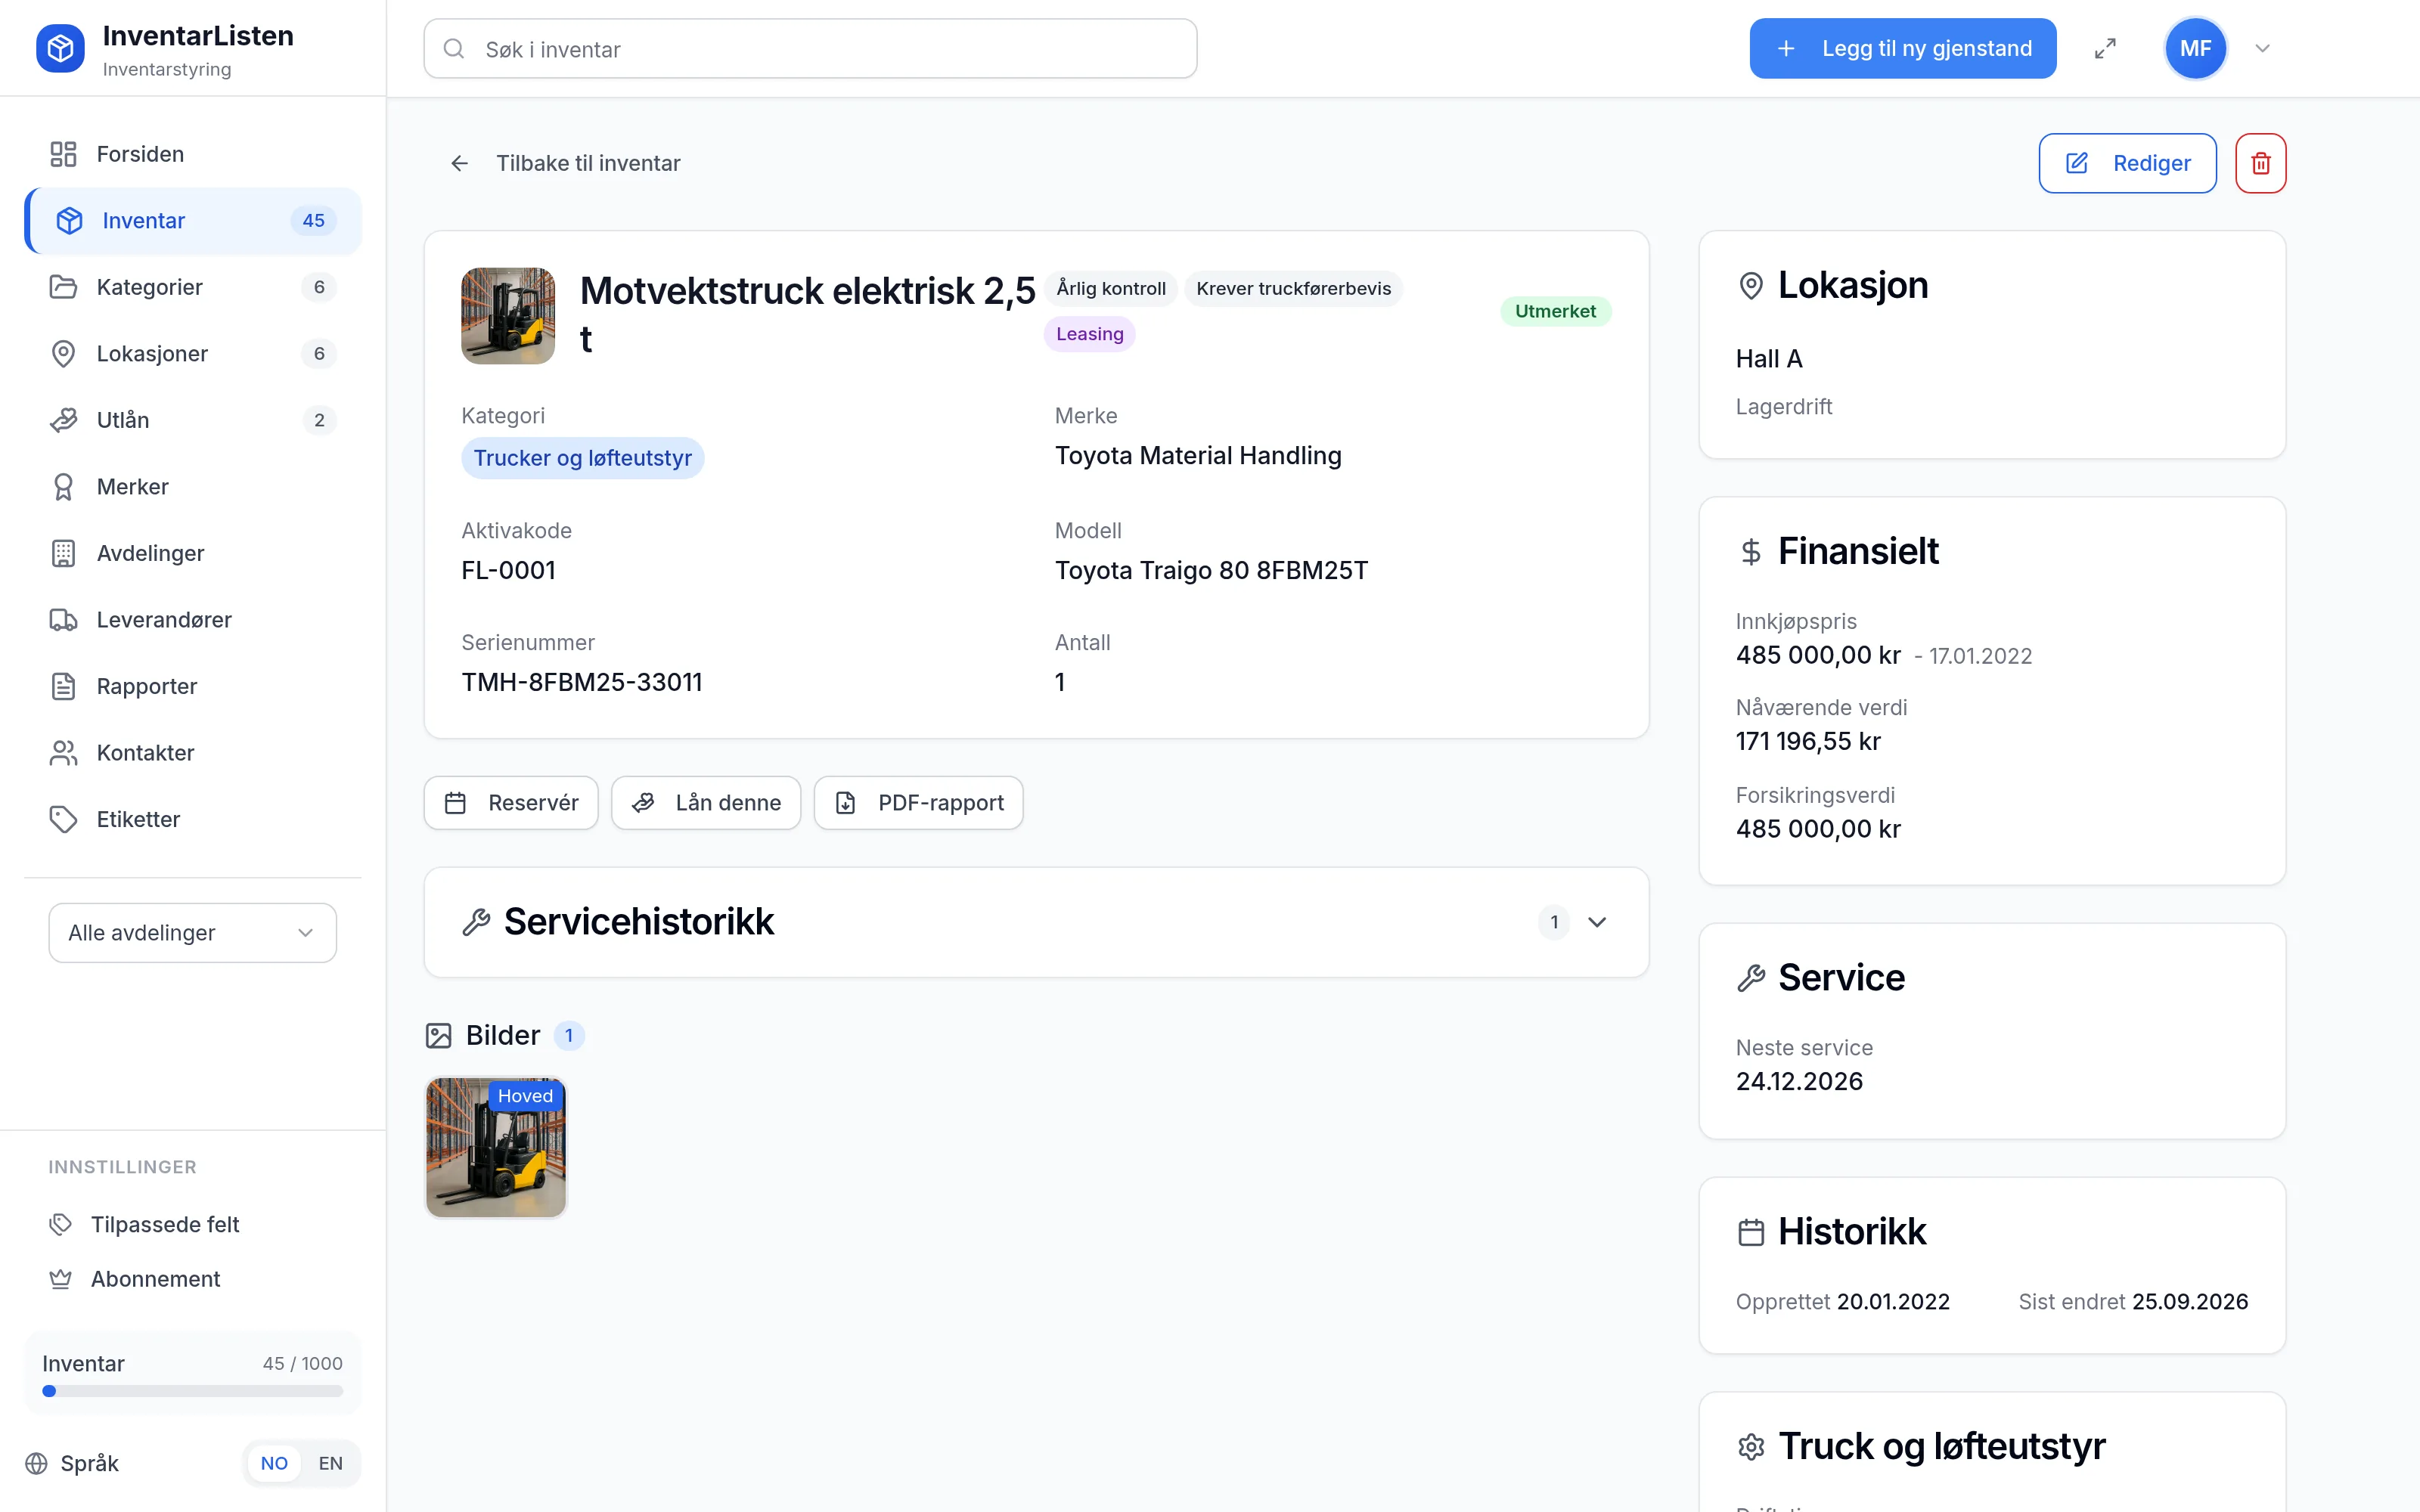Go to Forsiden in the sidebar
This screenshot has width=2420, height=1512.
pyautogui.click(x=193, y=154)
